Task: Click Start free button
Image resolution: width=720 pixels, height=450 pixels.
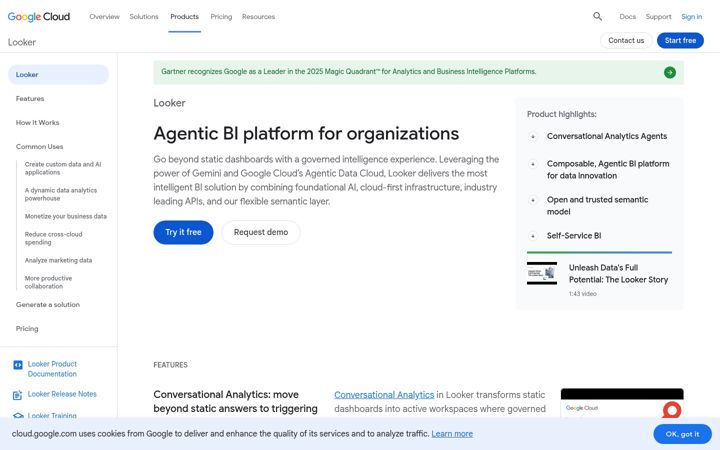Action: [680, 40]
